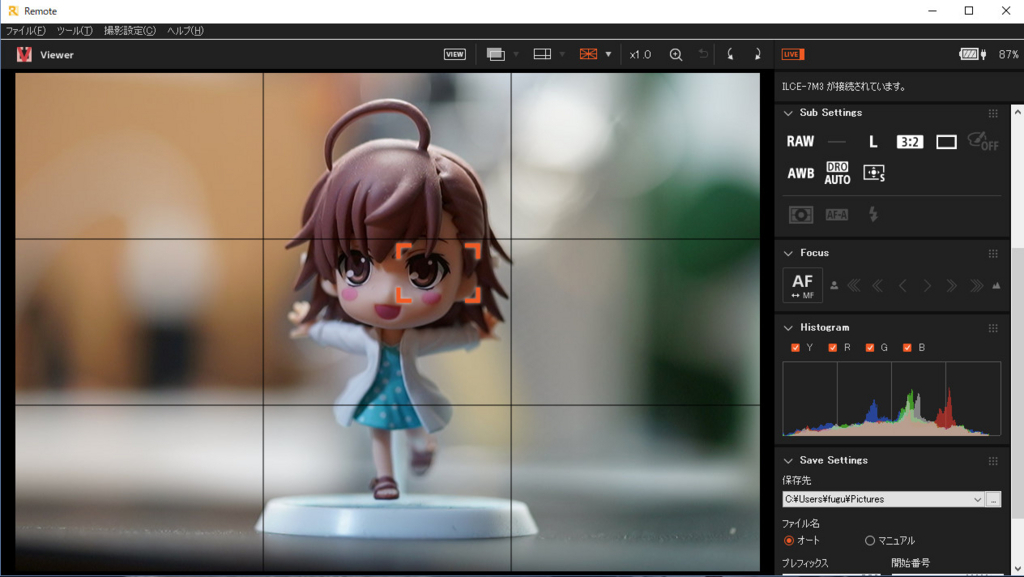1024x577 pixels.
Task: Open the ヘルプ(H) menu
Action: tap(185, 31)
